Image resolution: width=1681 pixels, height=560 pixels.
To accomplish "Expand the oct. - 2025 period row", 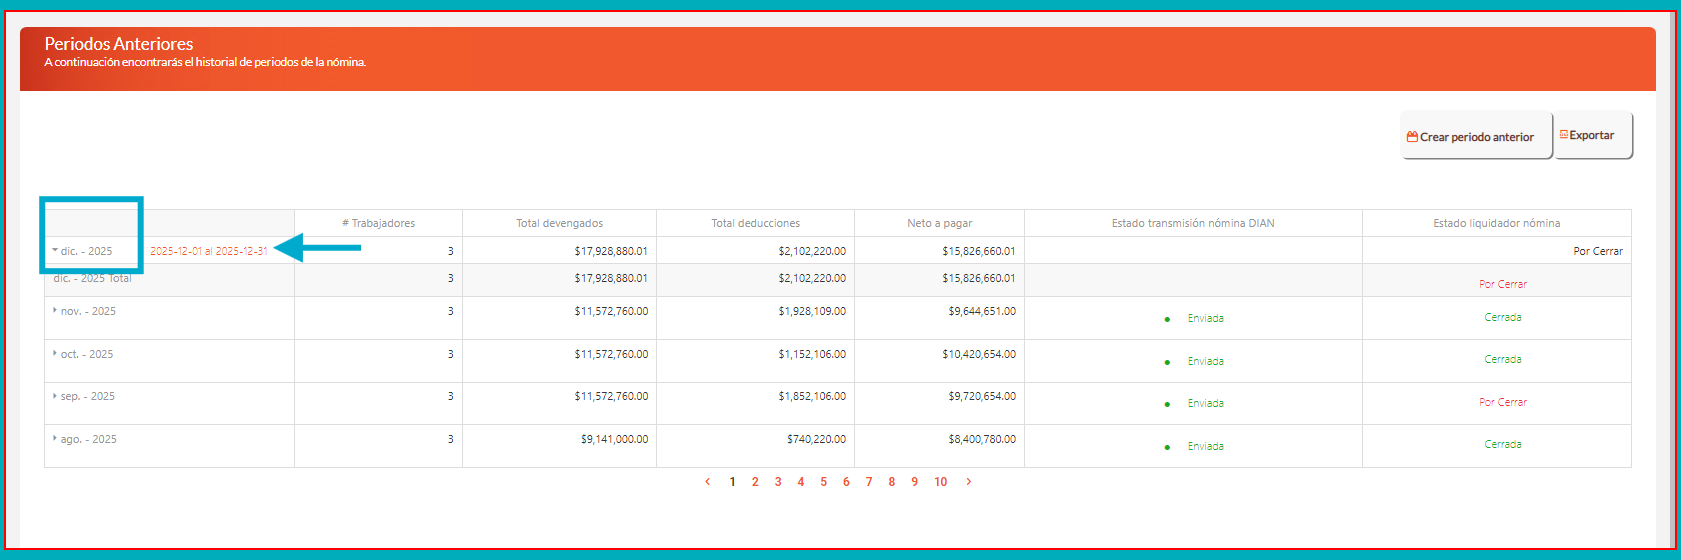I will coord(55,354).
